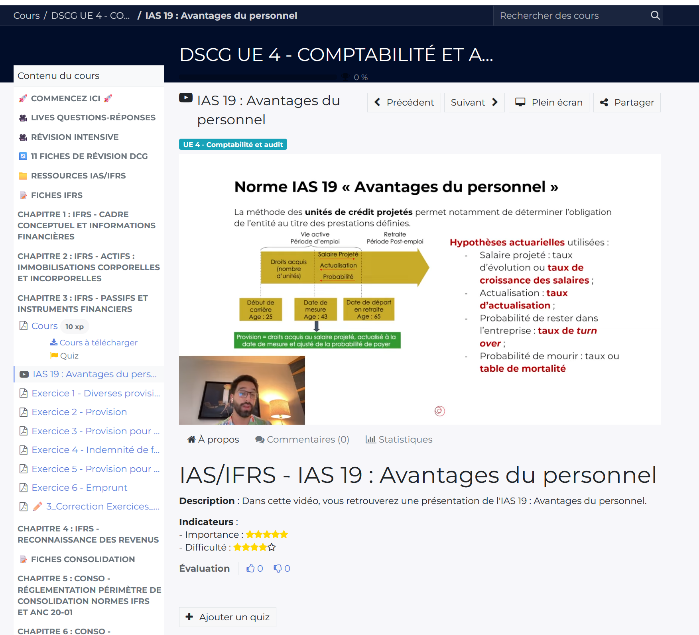Open the Quiz under Cours
This screenshot has height=635, width=699.
(x=69, y=356)
